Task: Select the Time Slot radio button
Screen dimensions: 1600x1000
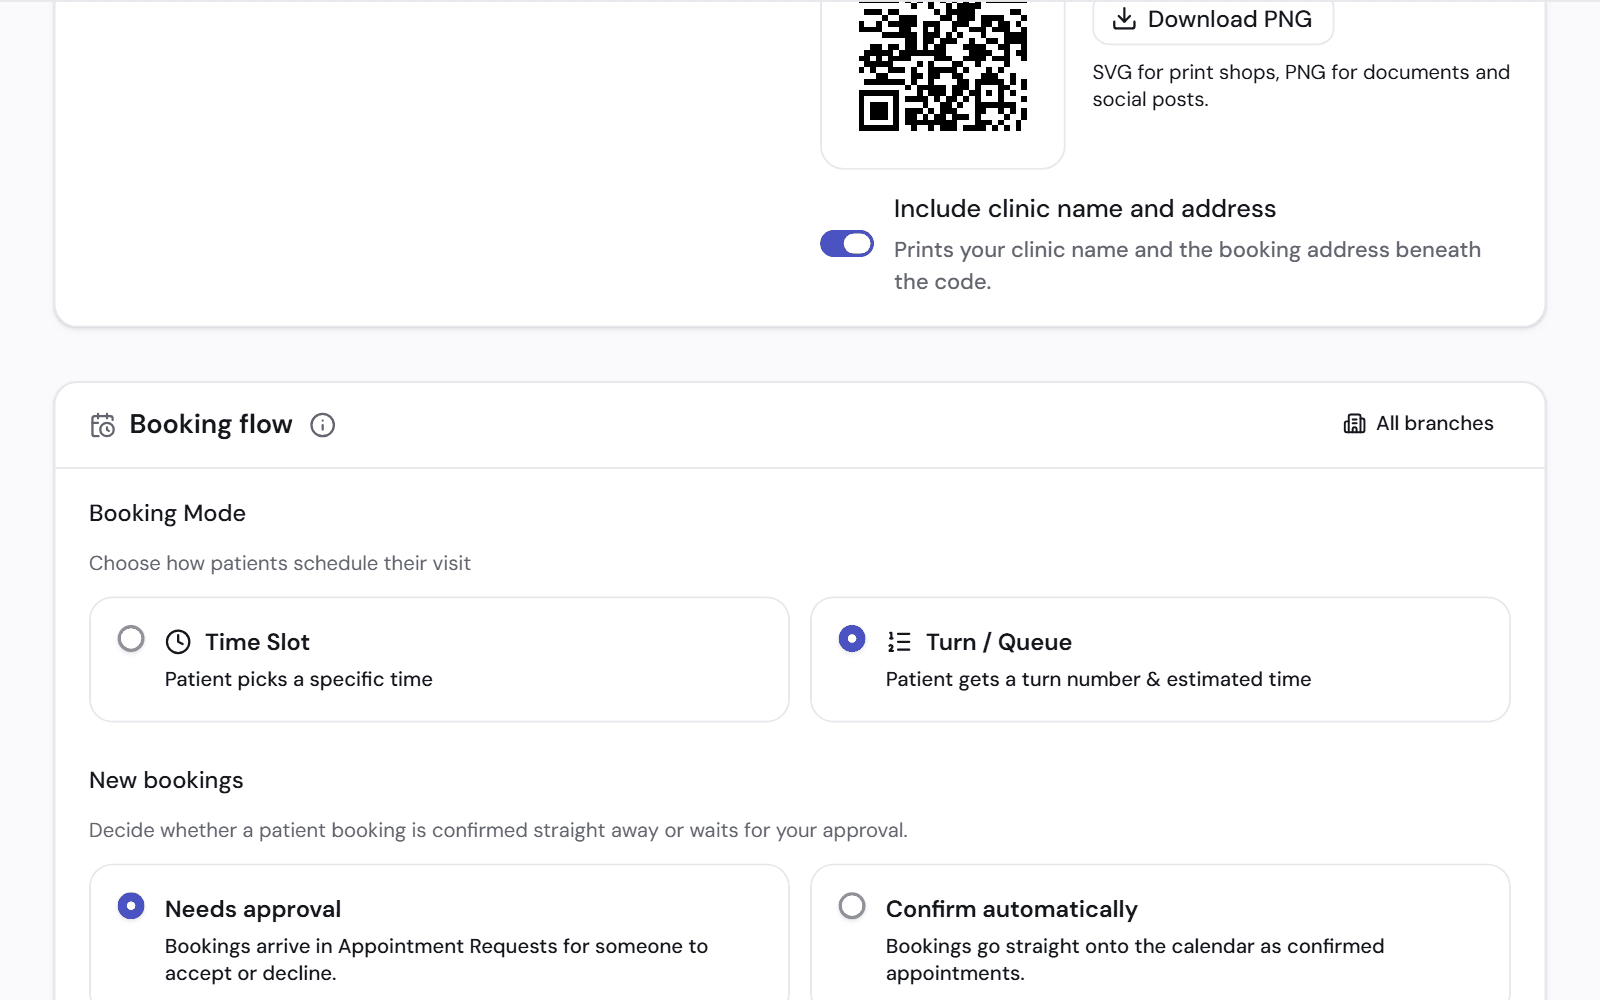Action: (131, 639)
